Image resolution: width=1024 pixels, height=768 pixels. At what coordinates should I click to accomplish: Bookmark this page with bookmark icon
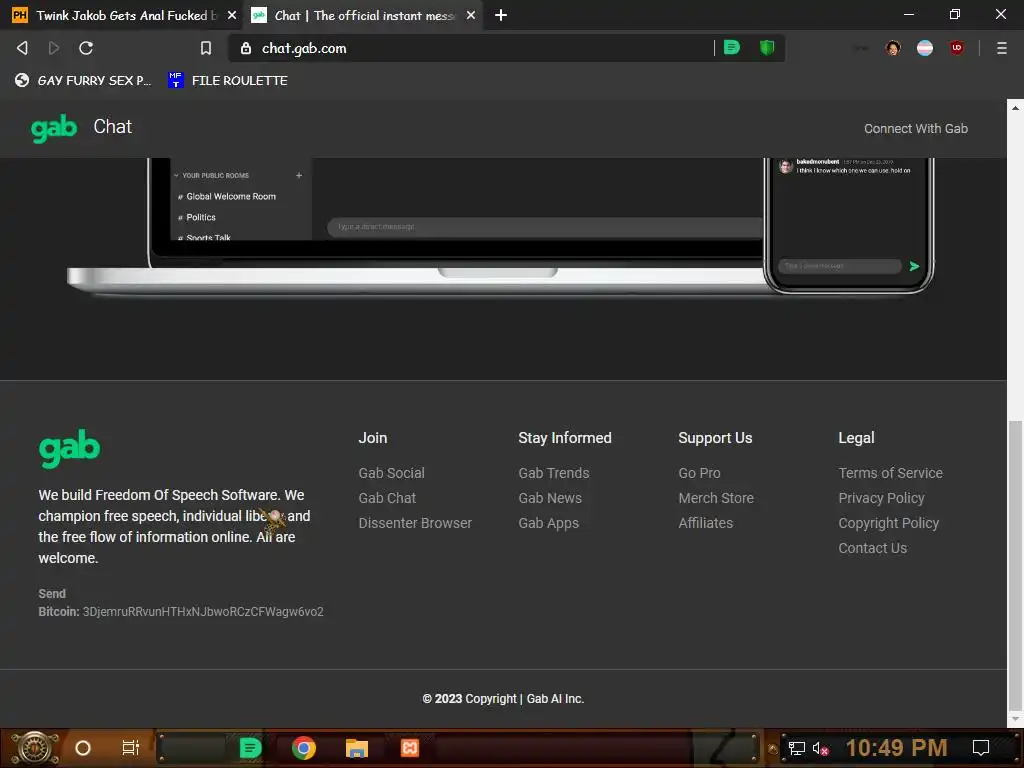[206, 48]
